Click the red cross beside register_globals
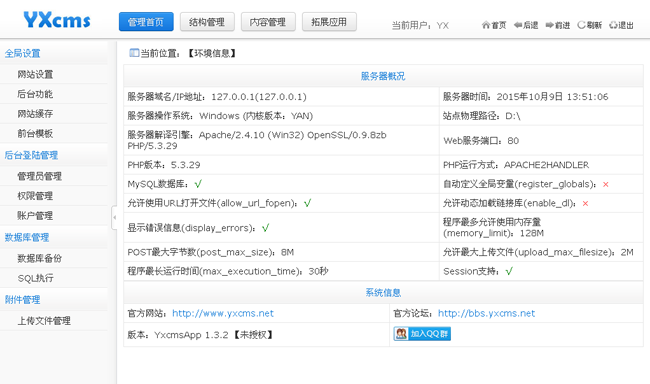The image size is (650, 384). tap(606, 184)
